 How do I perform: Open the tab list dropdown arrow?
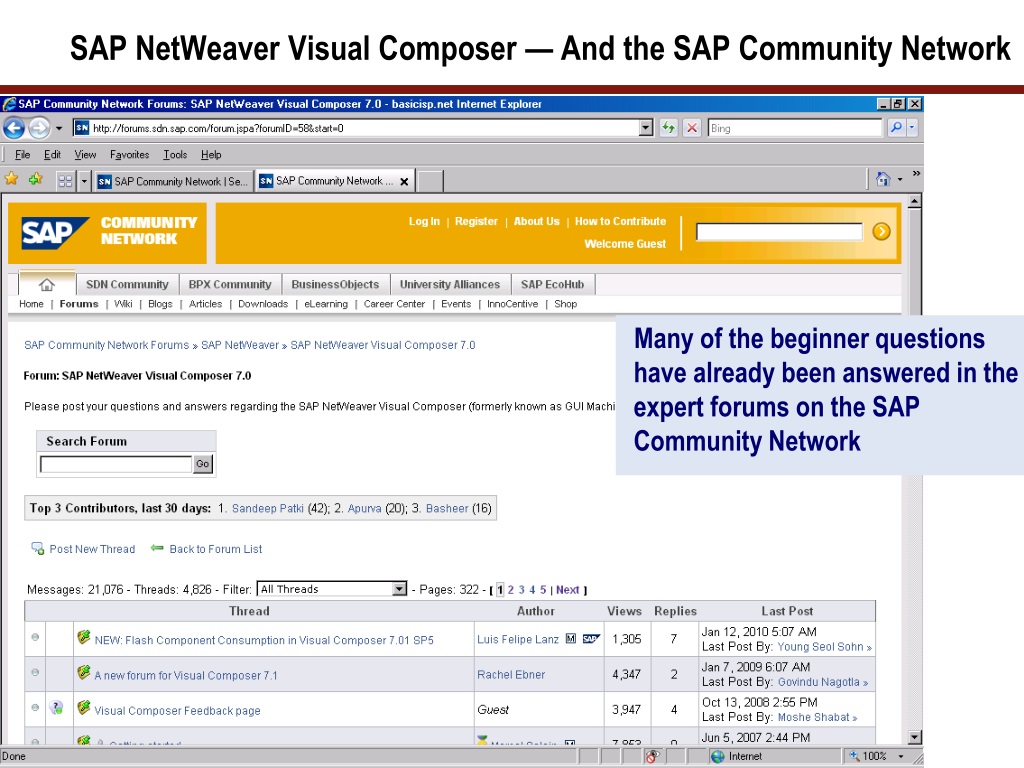coord(84,181)
